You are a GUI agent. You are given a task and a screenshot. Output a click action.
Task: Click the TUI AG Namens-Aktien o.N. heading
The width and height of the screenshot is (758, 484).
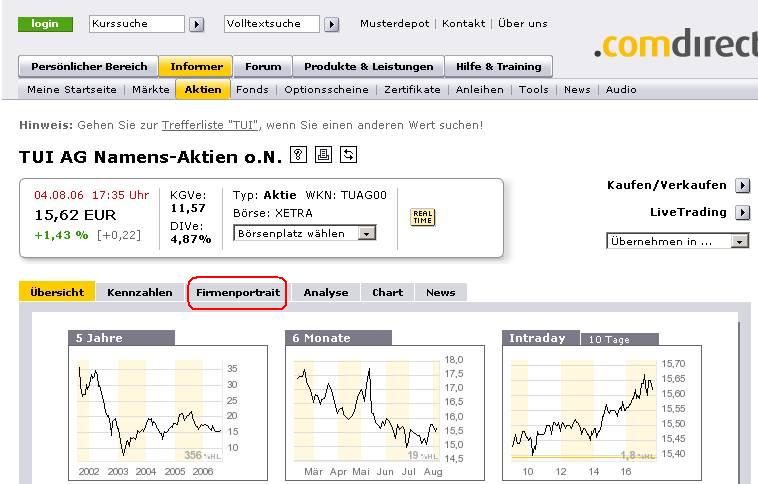point(150,157)
